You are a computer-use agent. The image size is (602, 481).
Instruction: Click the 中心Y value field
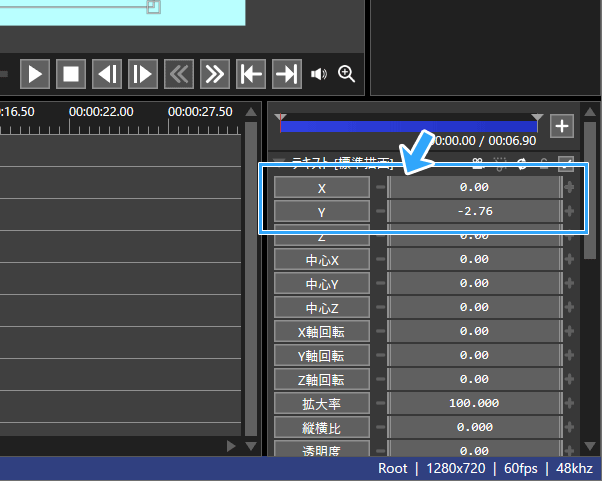pyautogui.click(x=475, y=283)
